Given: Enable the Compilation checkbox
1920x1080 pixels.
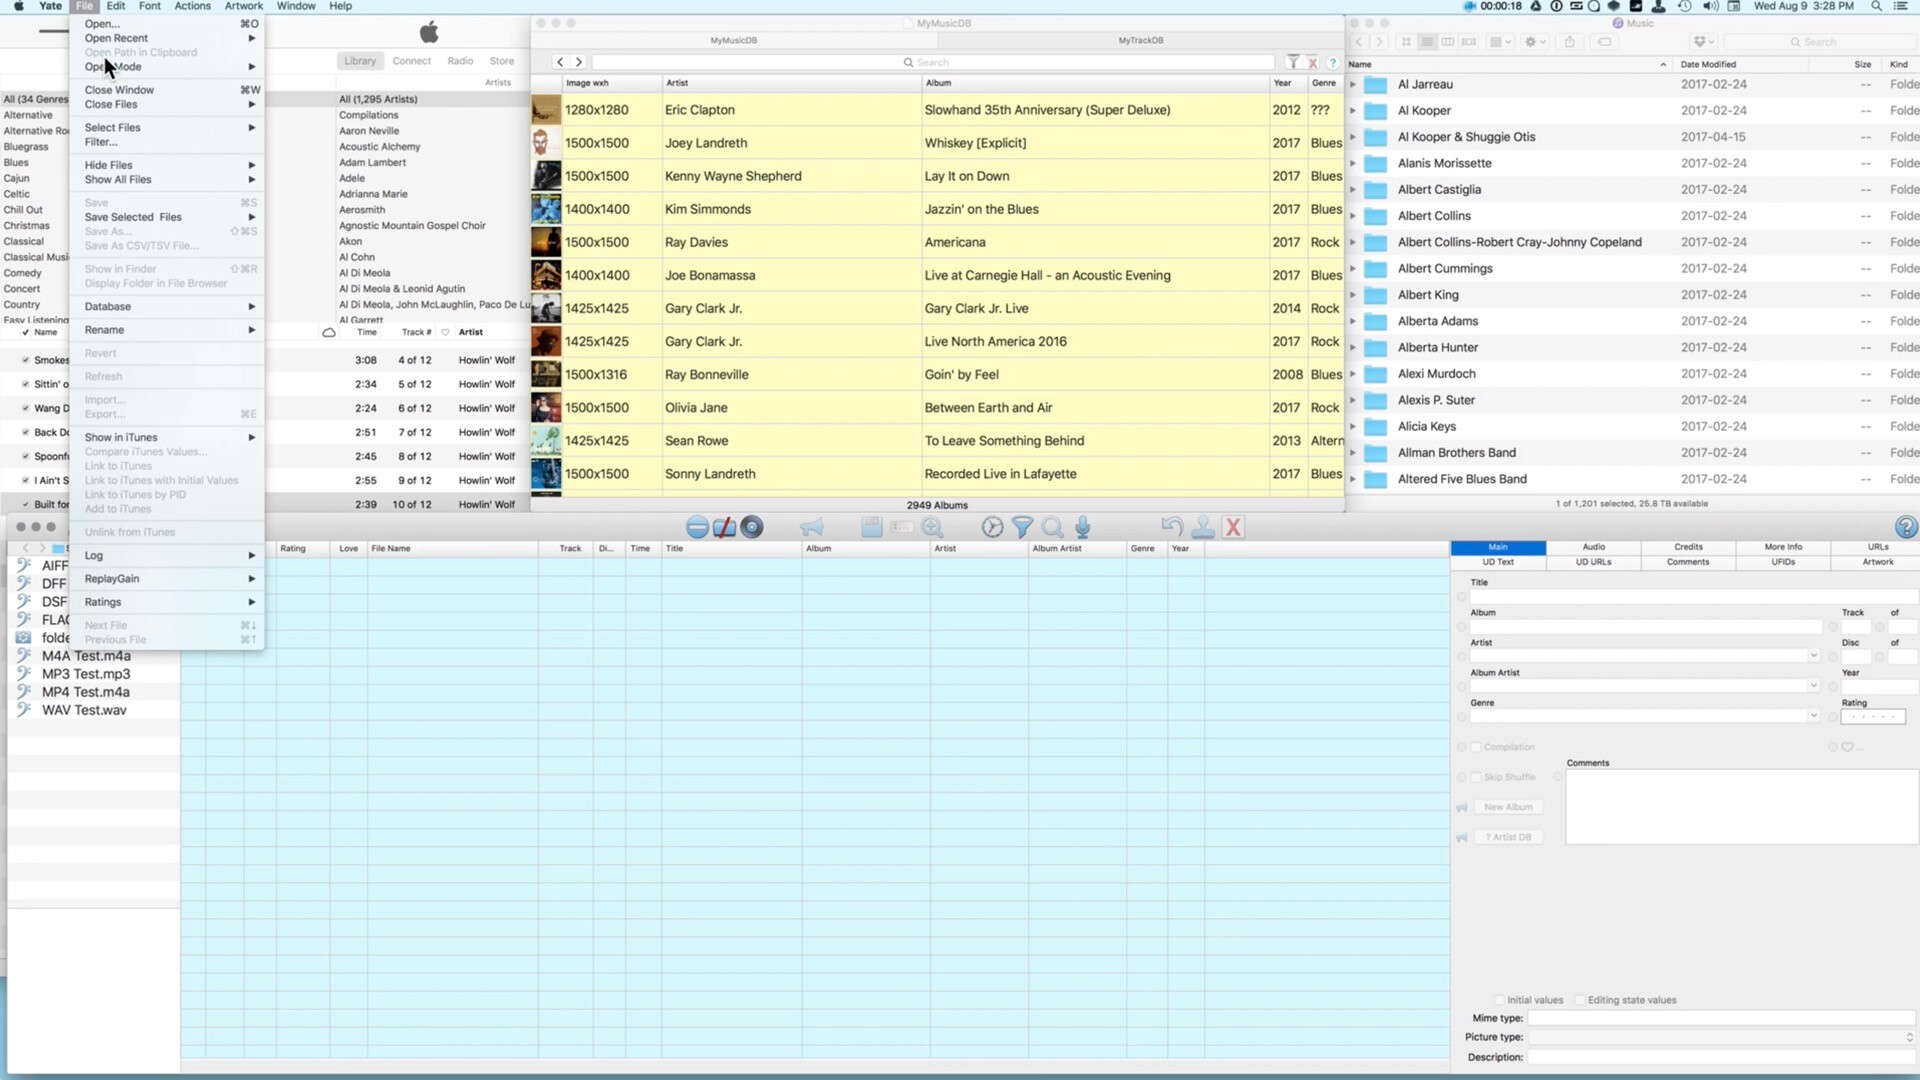Looking at the screenshot, I should click(1477, 747).
